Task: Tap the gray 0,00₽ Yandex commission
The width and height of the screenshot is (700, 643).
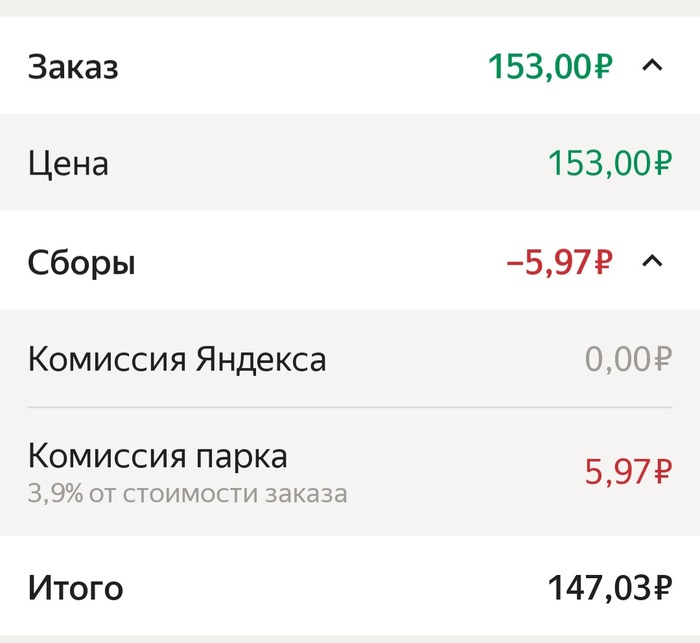Action: tap(628, 359)
